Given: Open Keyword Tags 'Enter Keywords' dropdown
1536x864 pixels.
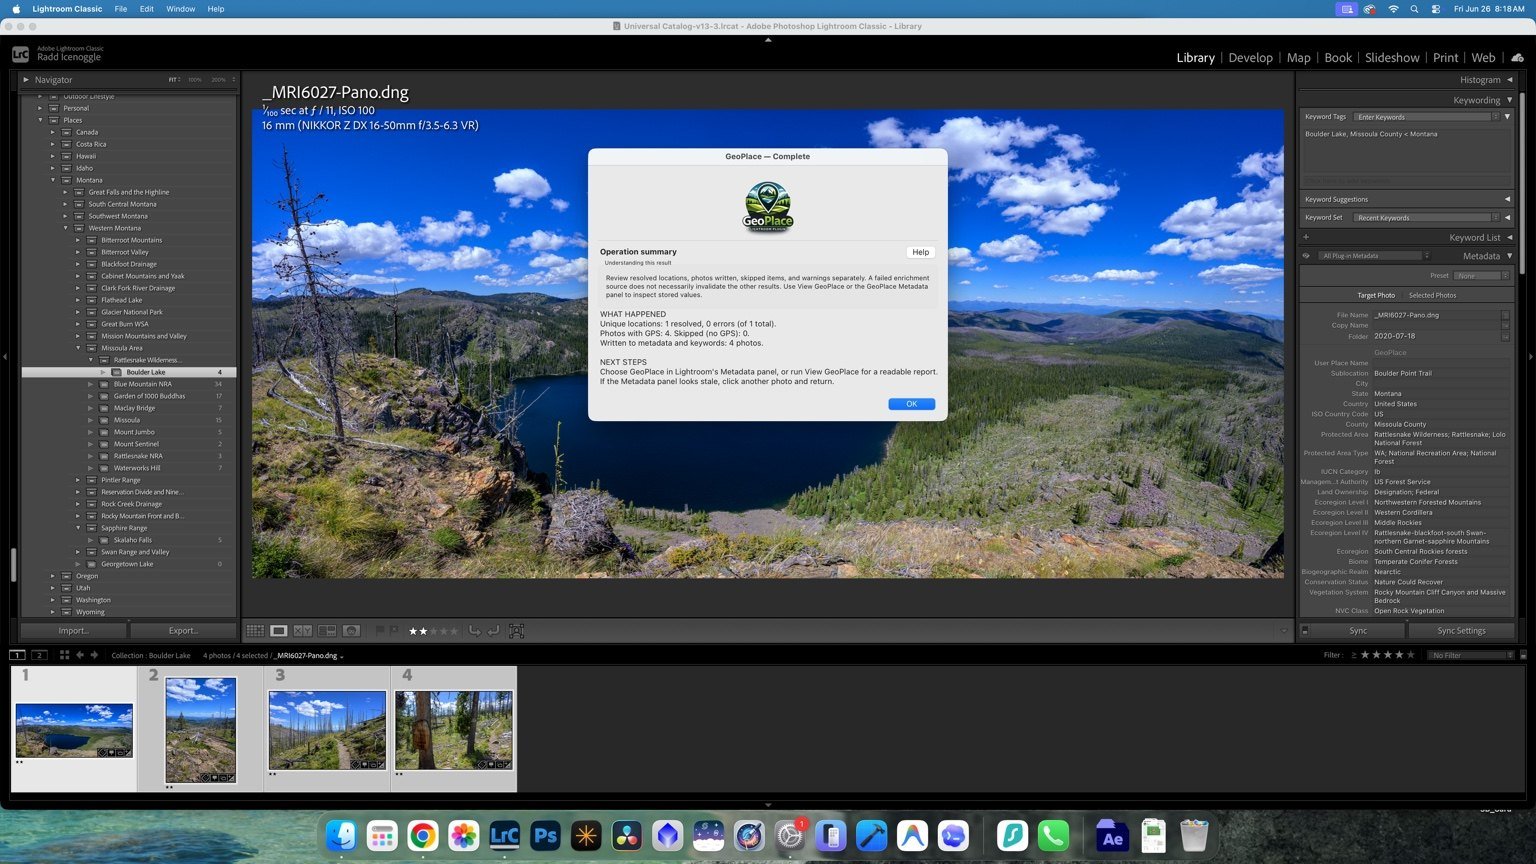Looking at the screenshot, I should click(1427, 117).
